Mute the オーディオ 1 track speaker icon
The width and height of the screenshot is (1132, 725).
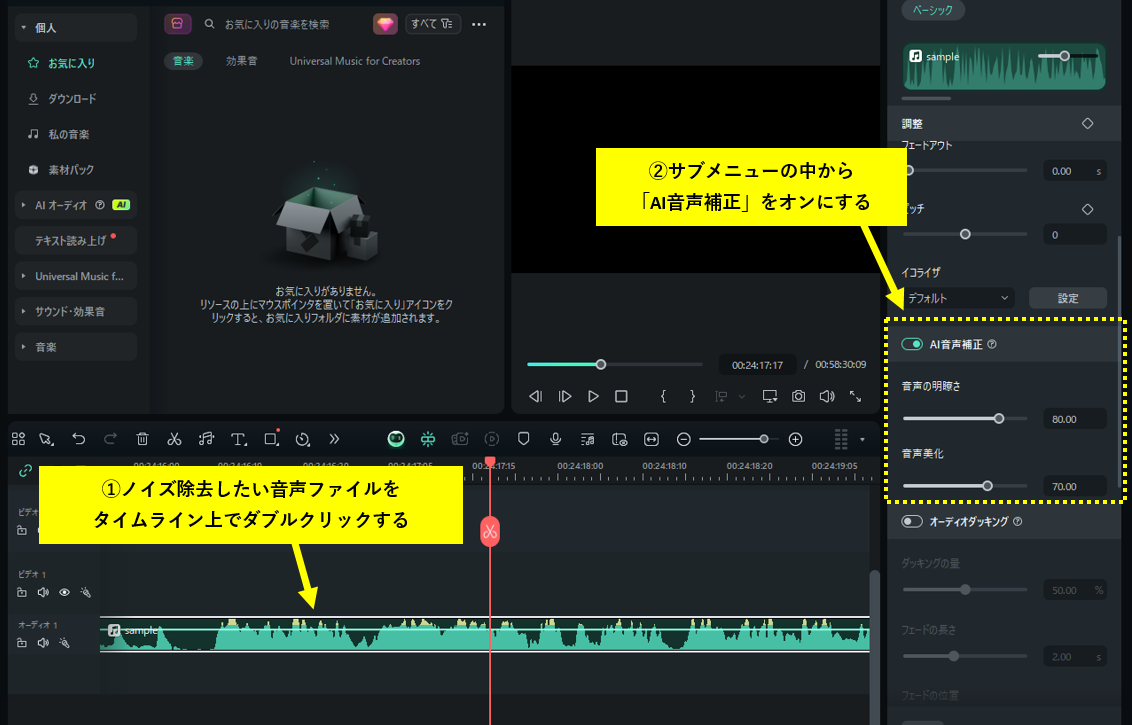(43, 643)
